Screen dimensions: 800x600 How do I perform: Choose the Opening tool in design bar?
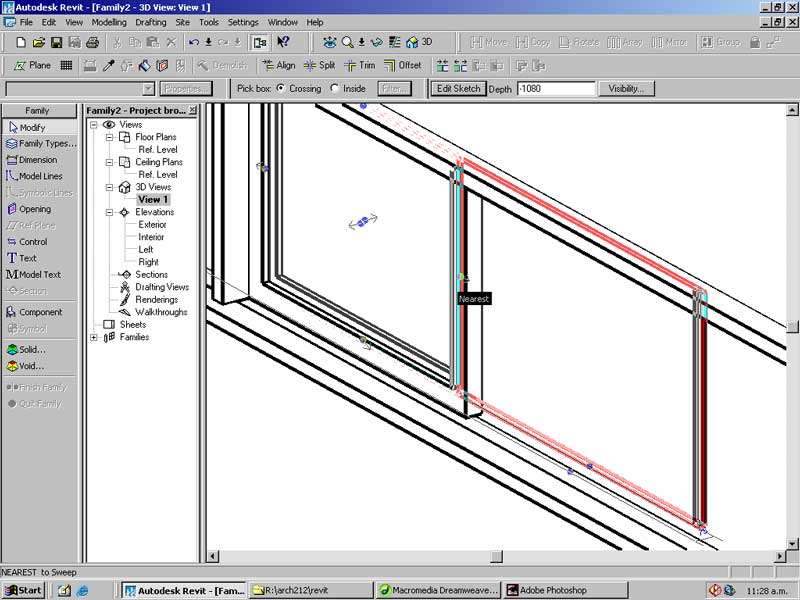tap(29, 209)
